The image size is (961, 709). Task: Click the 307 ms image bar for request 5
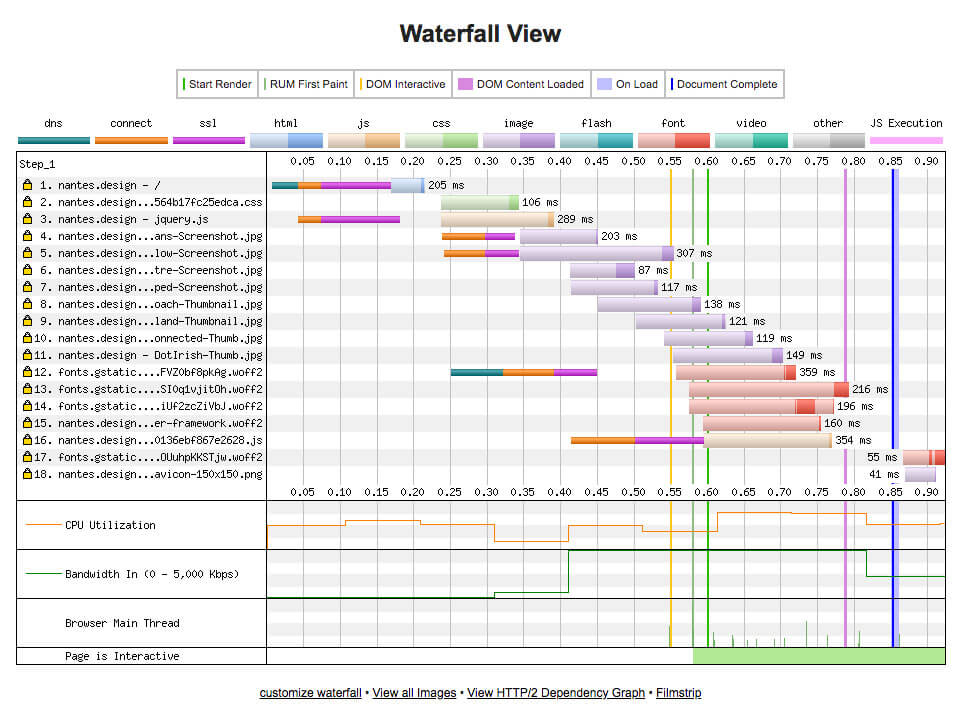(x=596, y=253)
